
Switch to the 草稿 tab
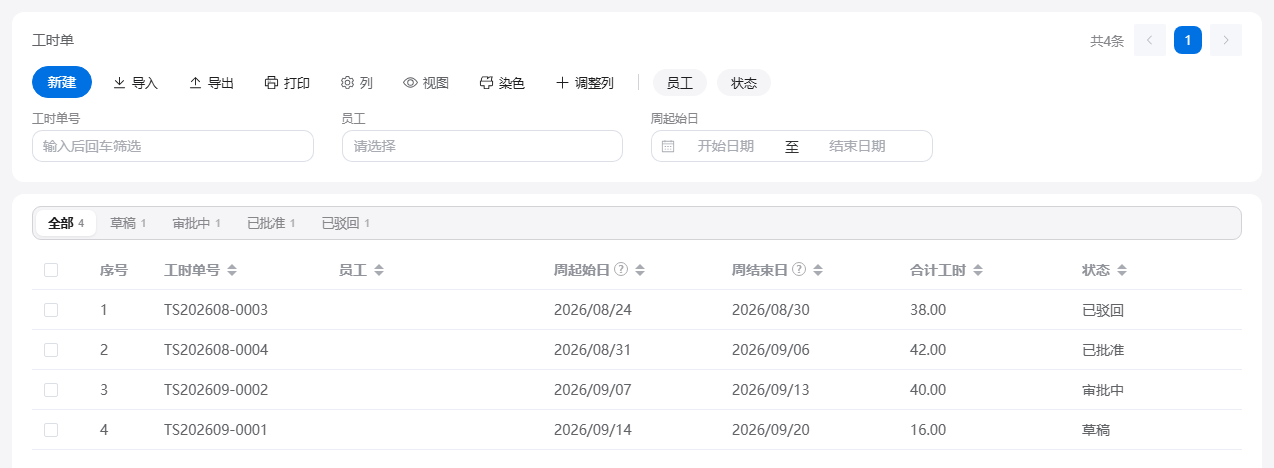(x=128, y=223)
